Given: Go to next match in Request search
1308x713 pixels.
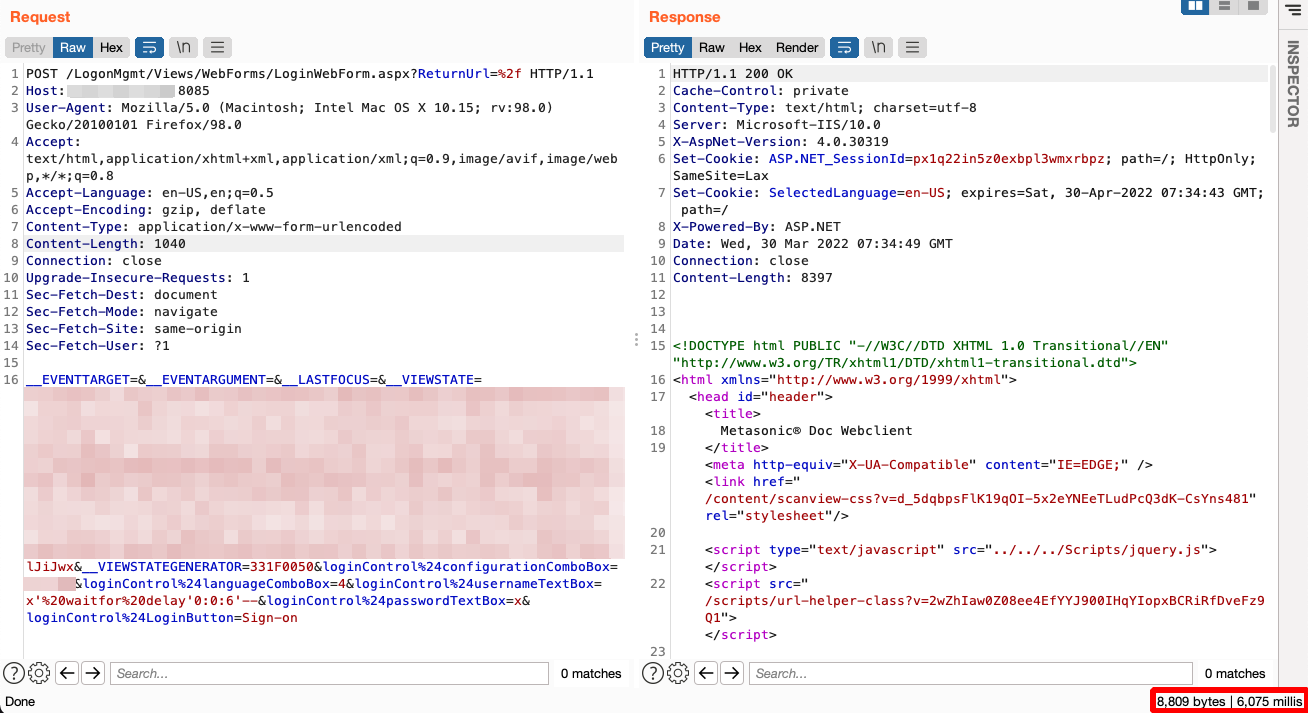Looking at the screenshot, I should [x=93, y=673].
